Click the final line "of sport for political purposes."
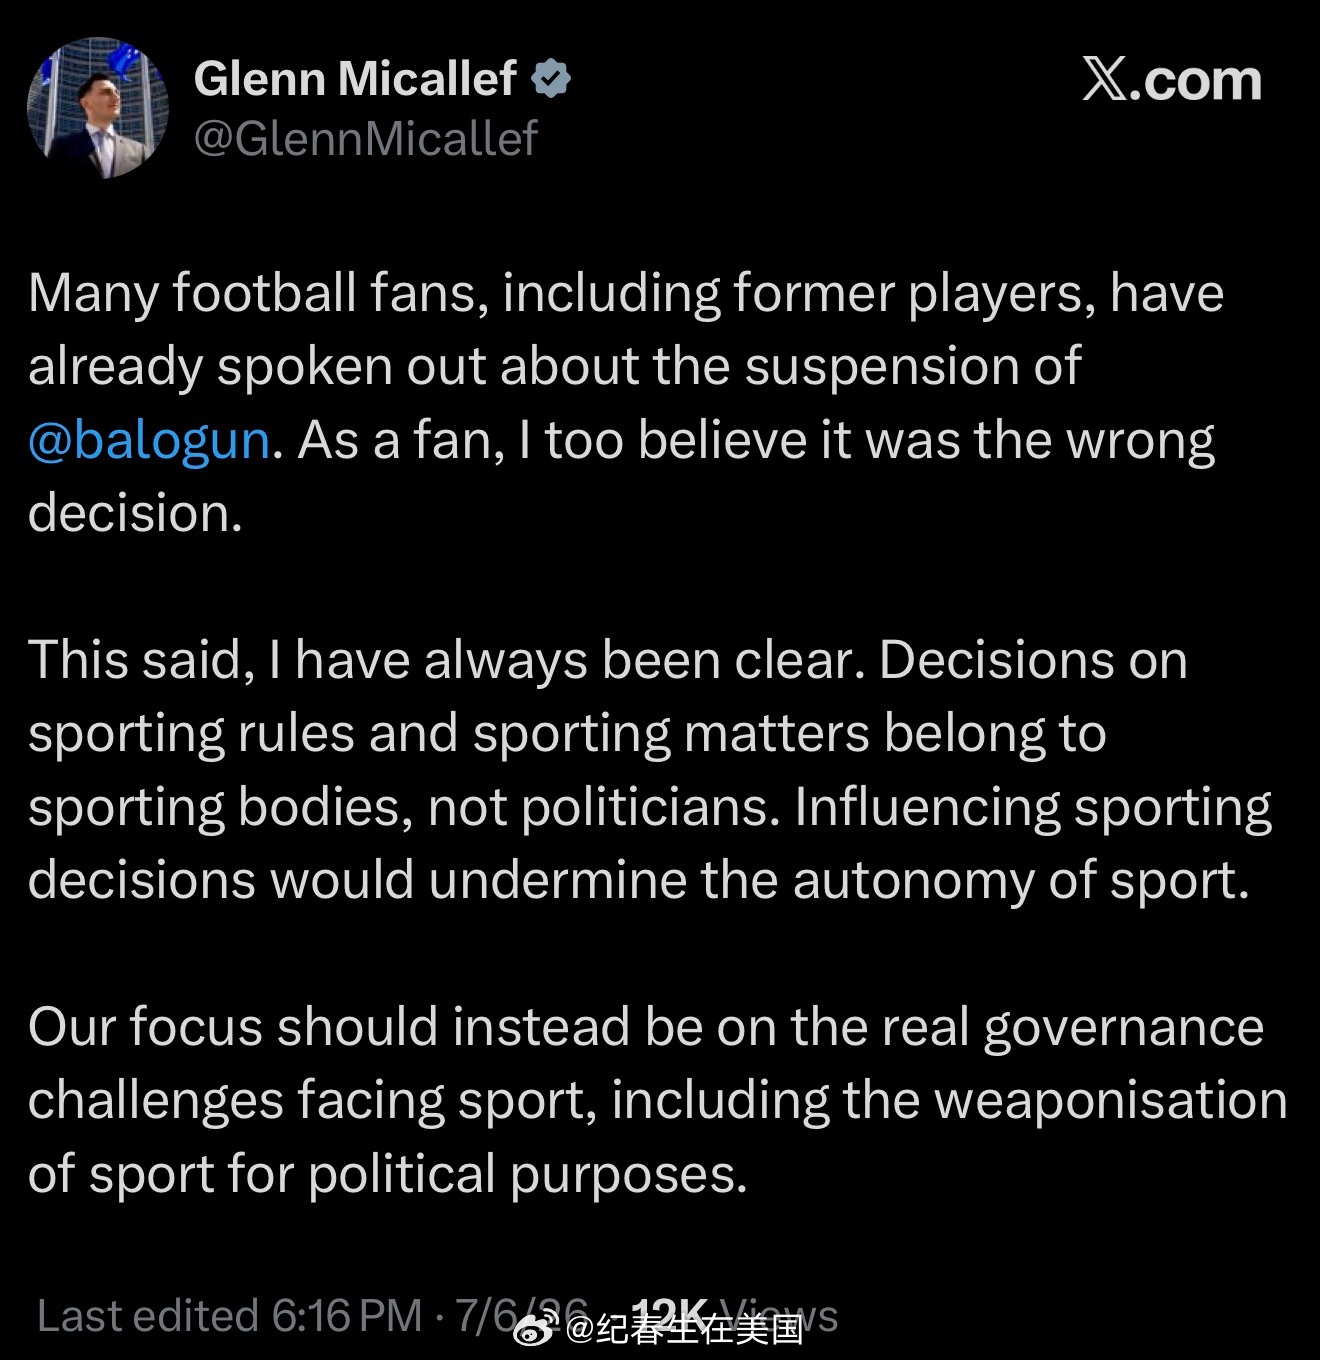 click(x=388, y=1174)
